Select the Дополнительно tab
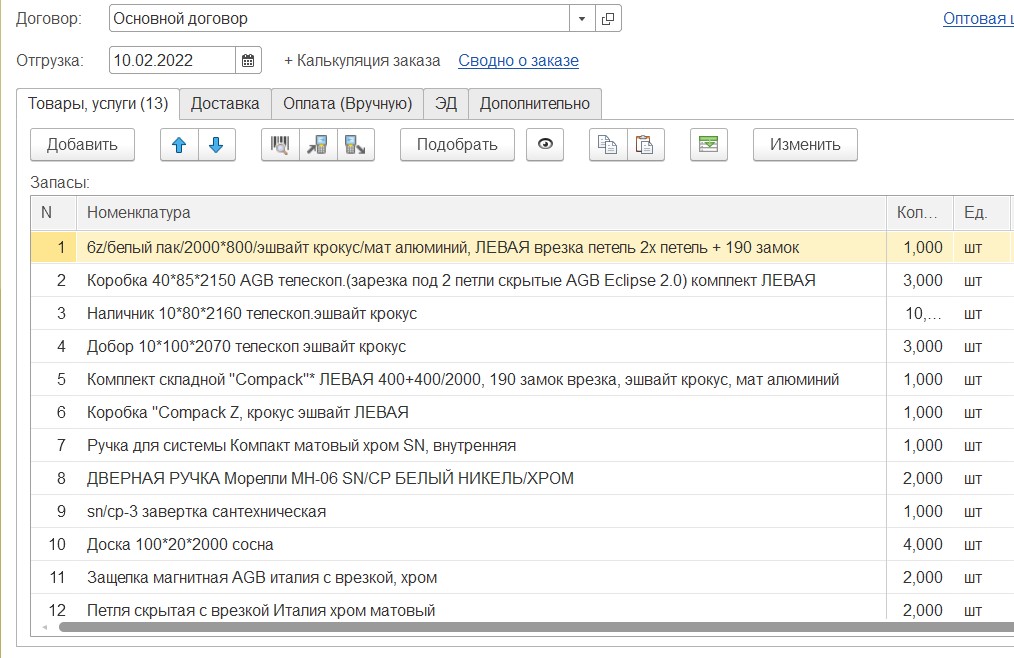This screenshot has height=658, width=1014. tap(535, 104)
